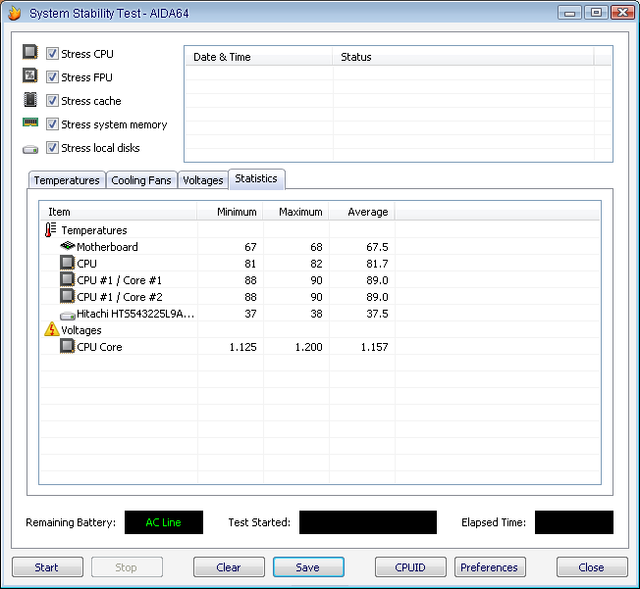The height and width of the screenshot is (589, 640).
Task: Toggle the Stress cache checkbox
Action: pos(52,101)
